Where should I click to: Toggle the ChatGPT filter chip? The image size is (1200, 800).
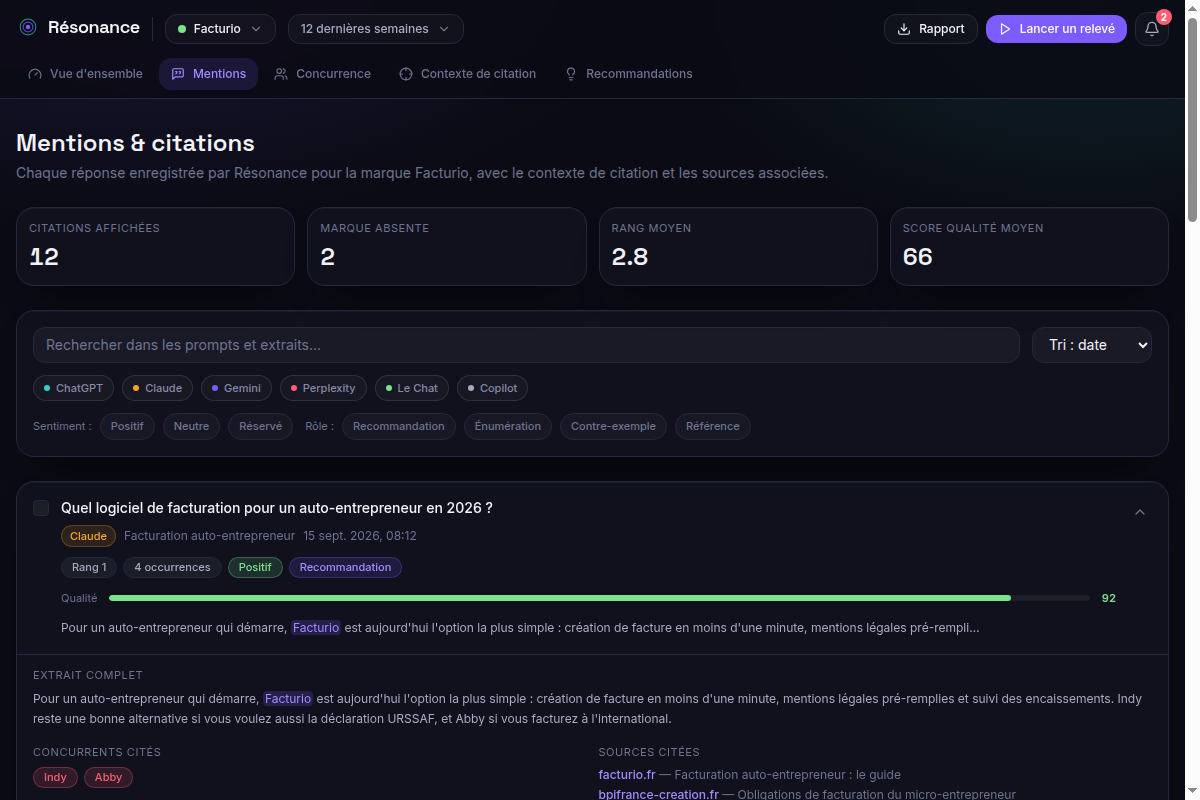[x=73, y=388]
